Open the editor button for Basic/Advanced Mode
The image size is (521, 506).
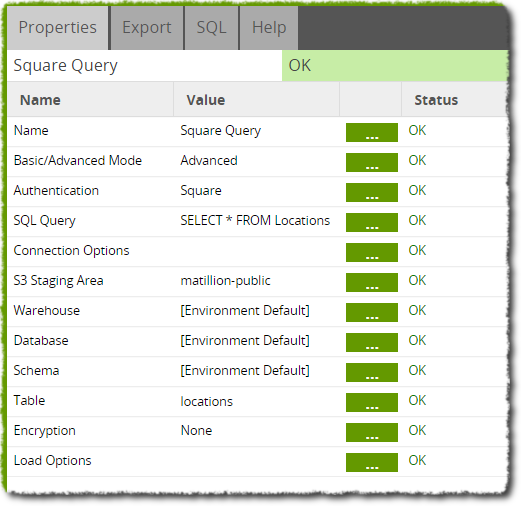(372, 162)
